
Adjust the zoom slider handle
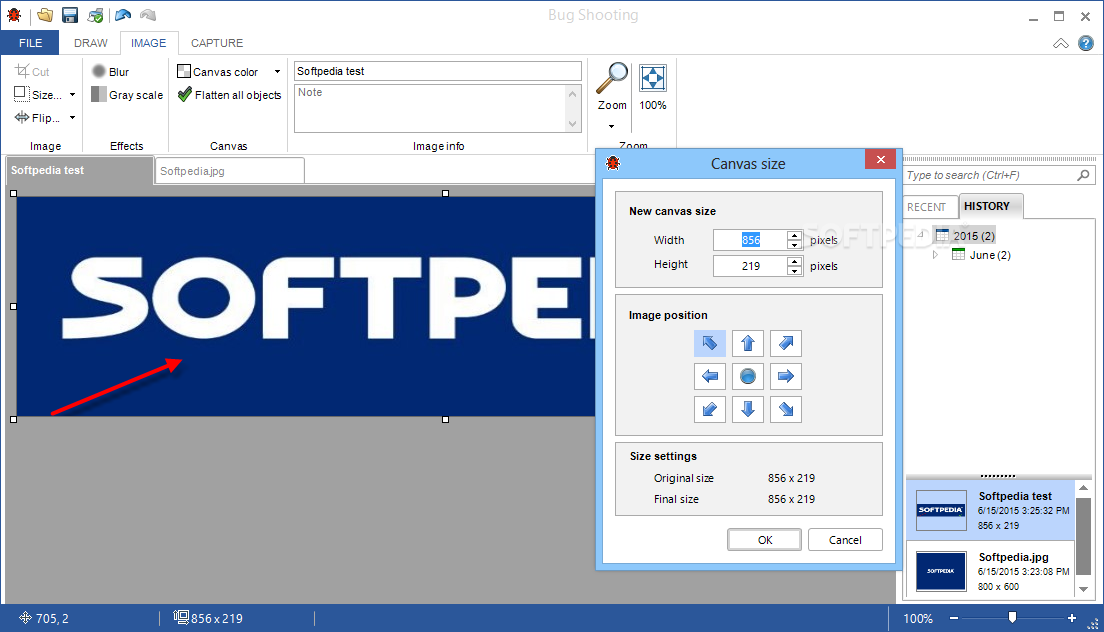[x=1012, y=617]
